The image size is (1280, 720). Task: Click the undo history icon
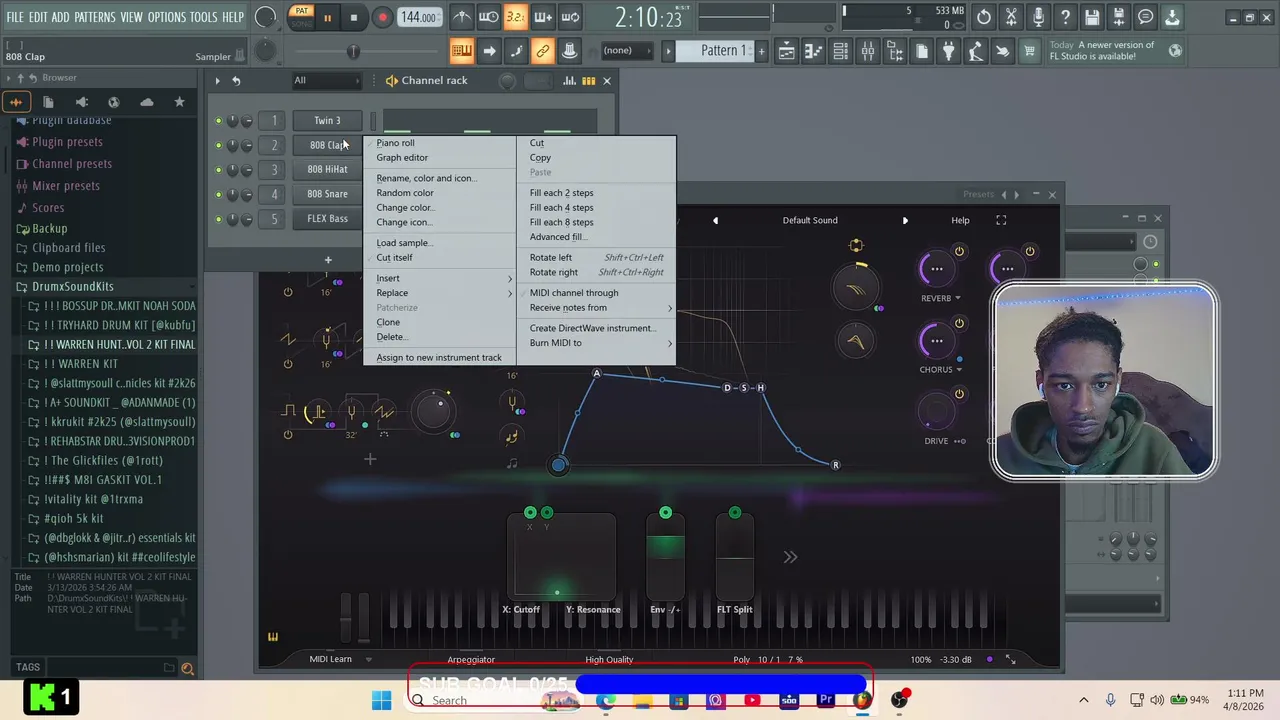984,17
